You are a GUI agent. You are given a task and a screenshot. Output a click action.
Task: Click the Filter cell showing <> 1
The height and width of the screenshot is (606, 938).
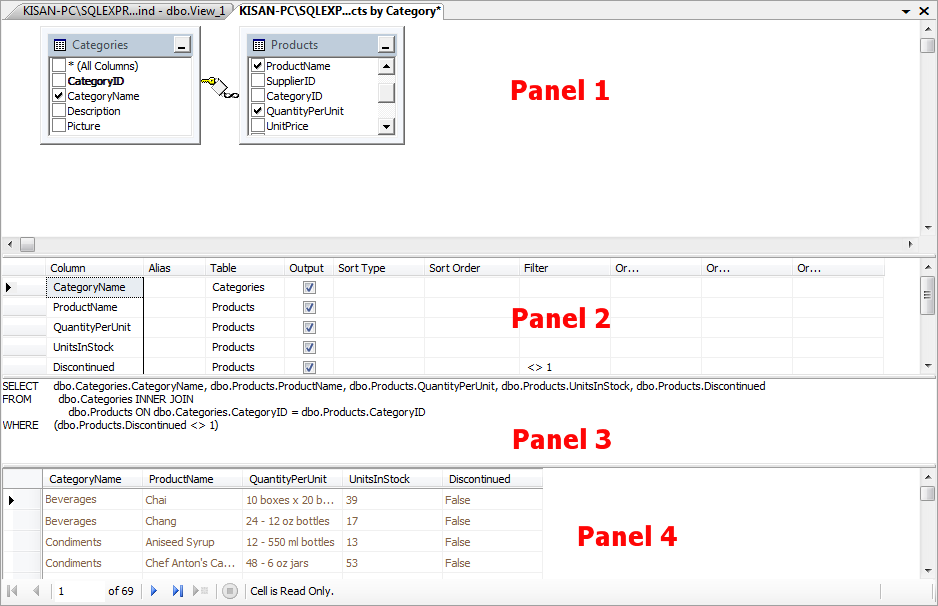pyautogui.click(x=565, y=367)
